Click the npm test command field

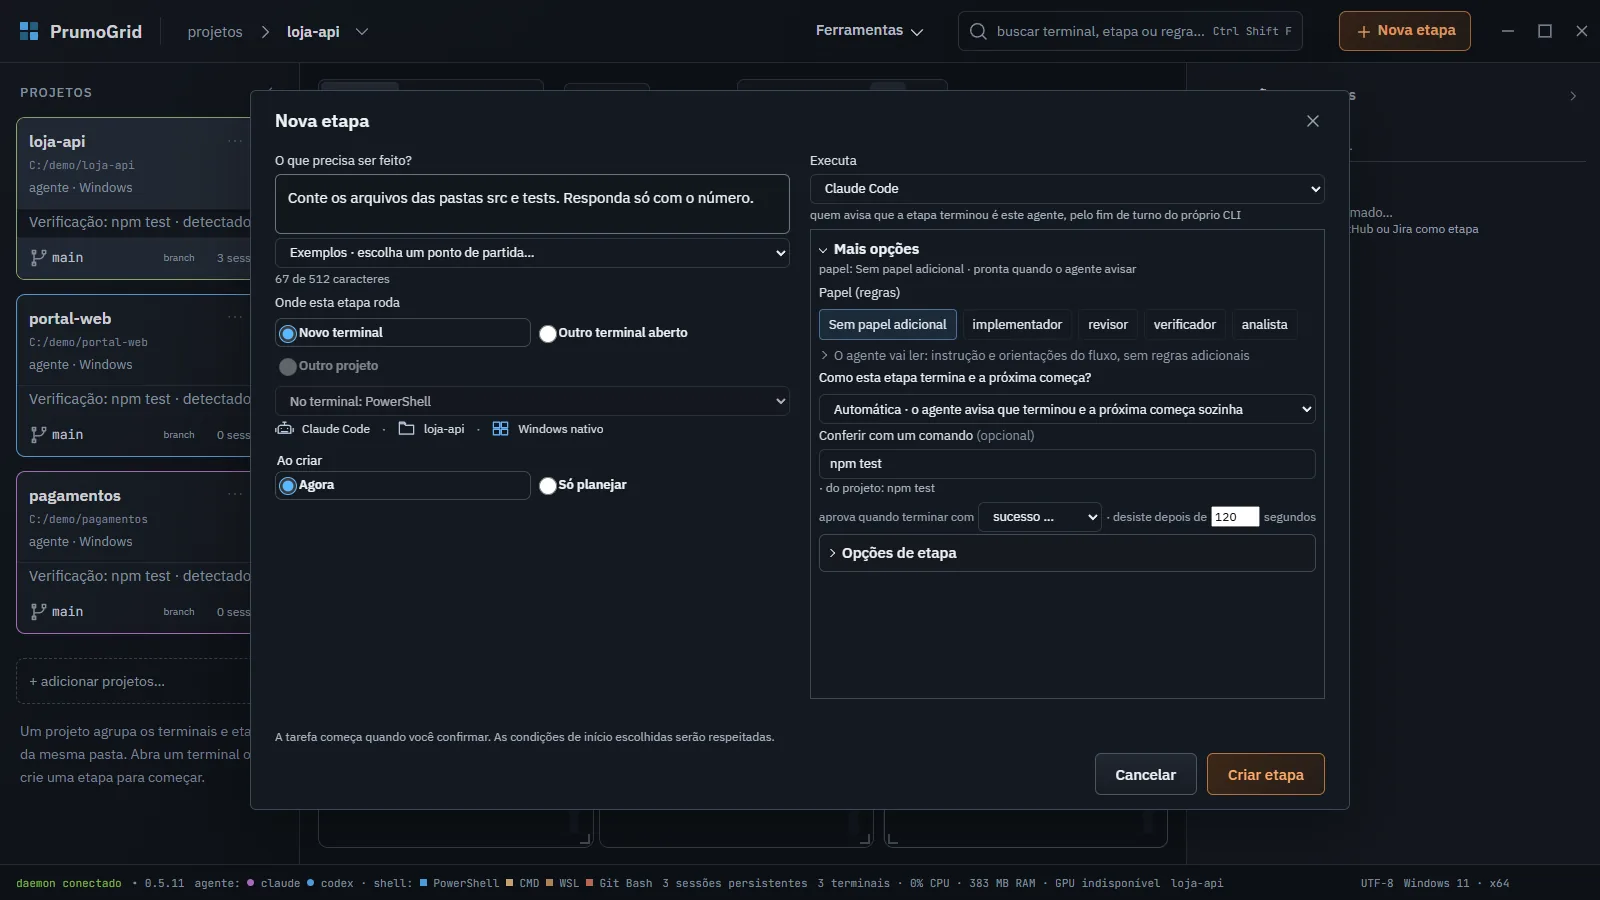click(x=1067, y=464)
